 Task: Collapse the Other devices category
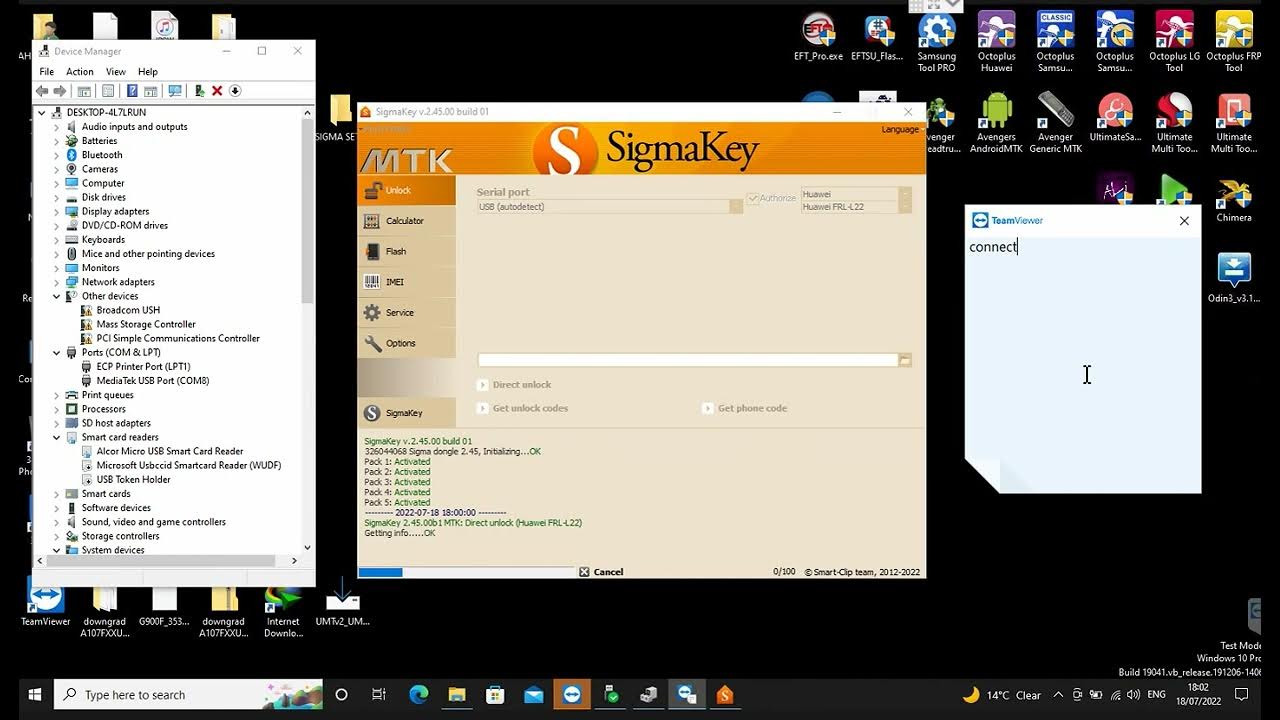(x=57, y=296)
